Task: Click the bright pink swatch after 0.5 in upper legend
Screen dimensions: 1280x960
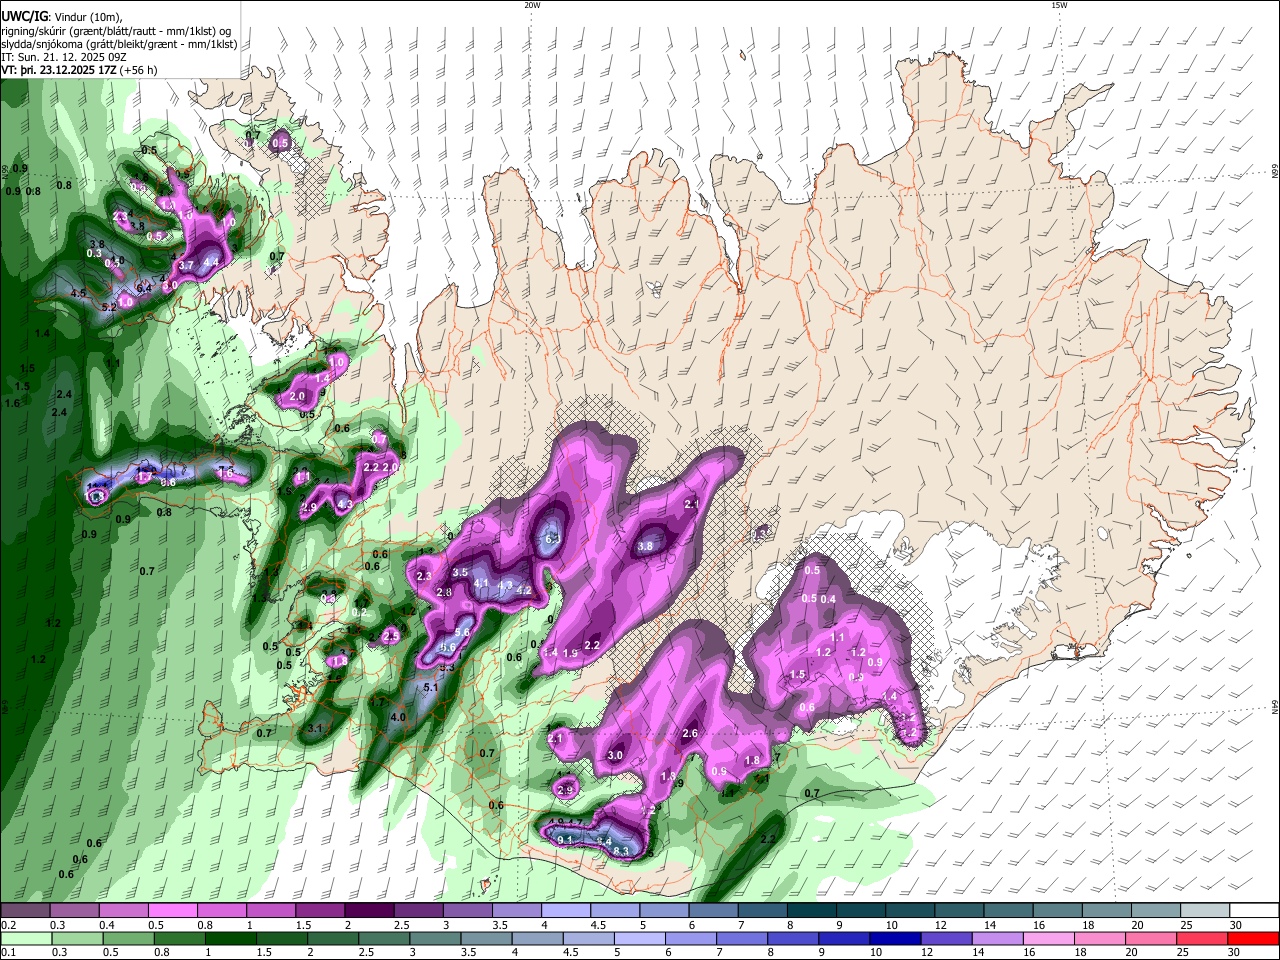Action: click(172, 911)
